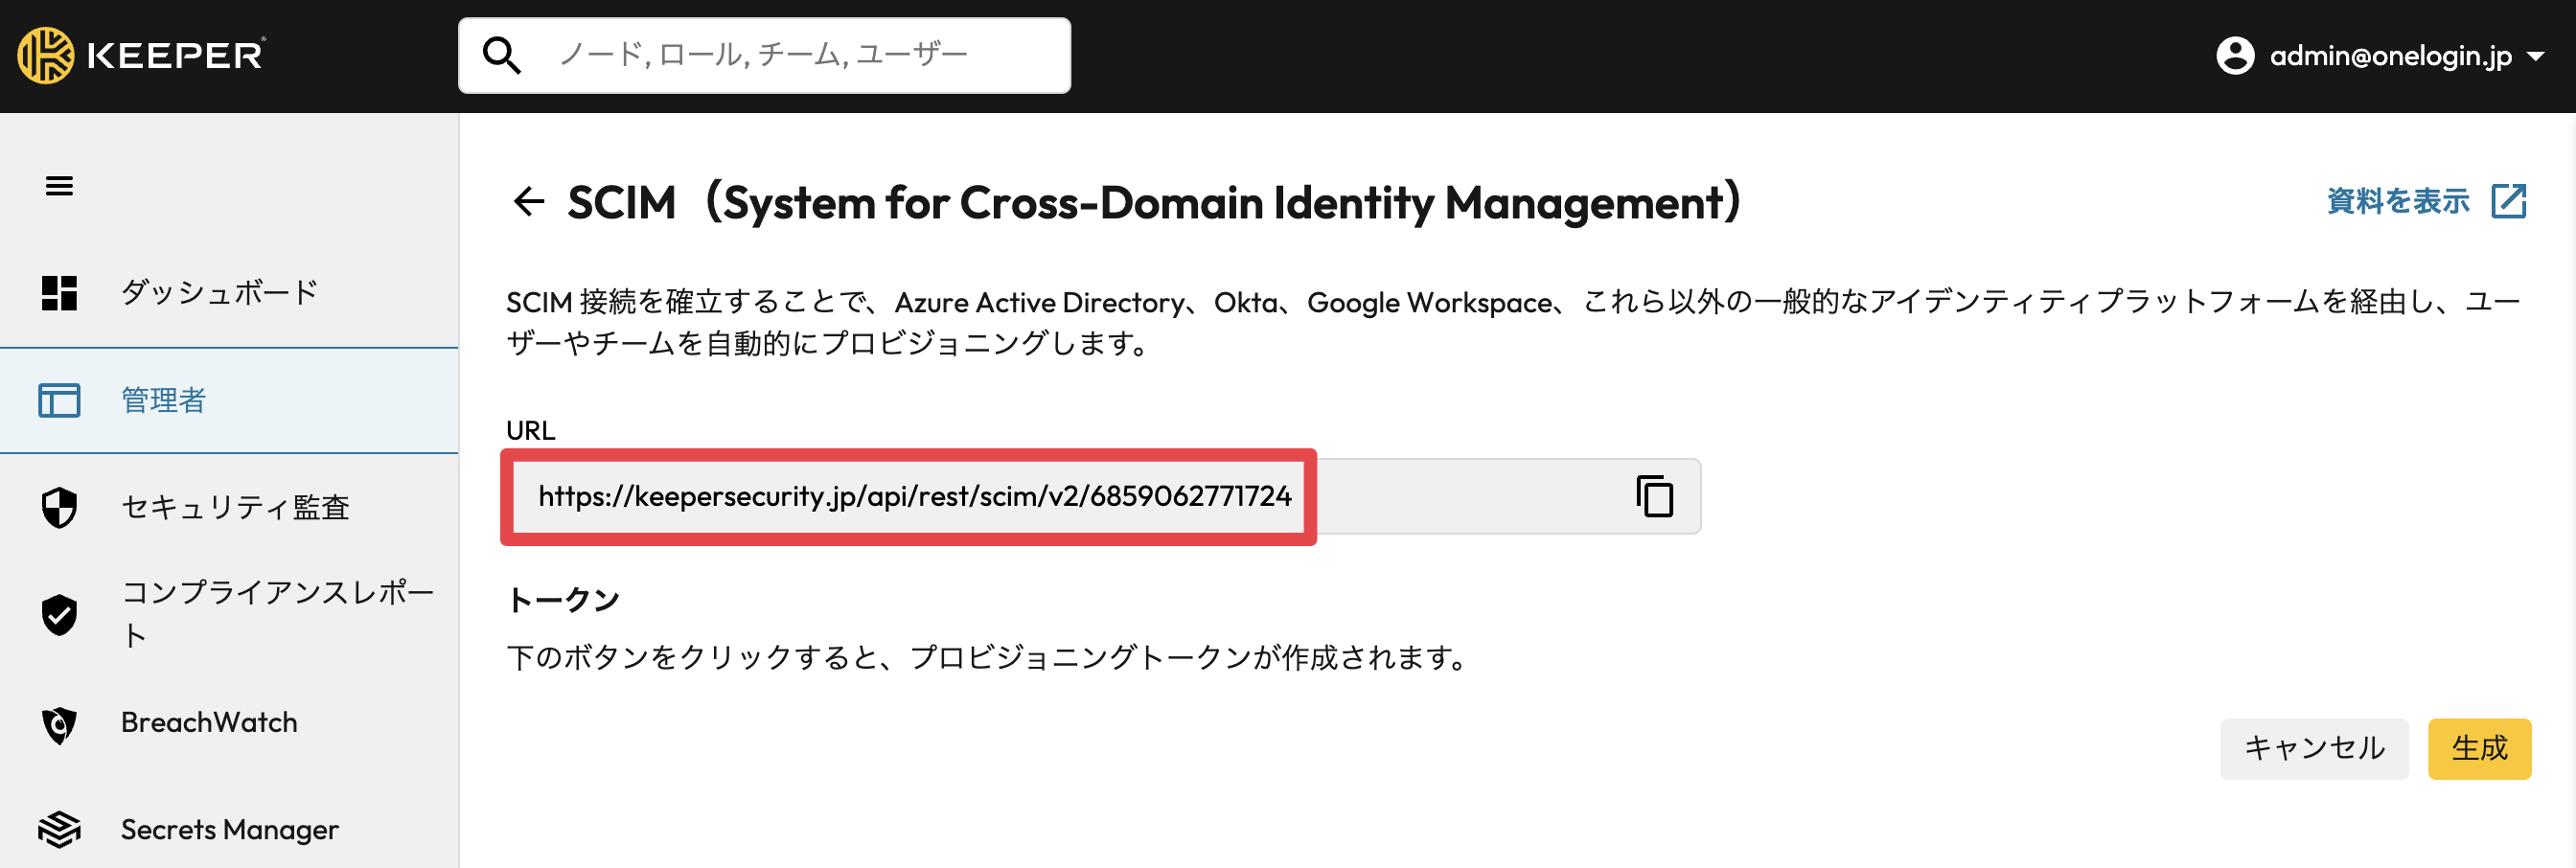Screen dimensions: 2576x868
Task: Click the BreachWatch shield icon
Action: pyautogui.click(x=59, y=724)
